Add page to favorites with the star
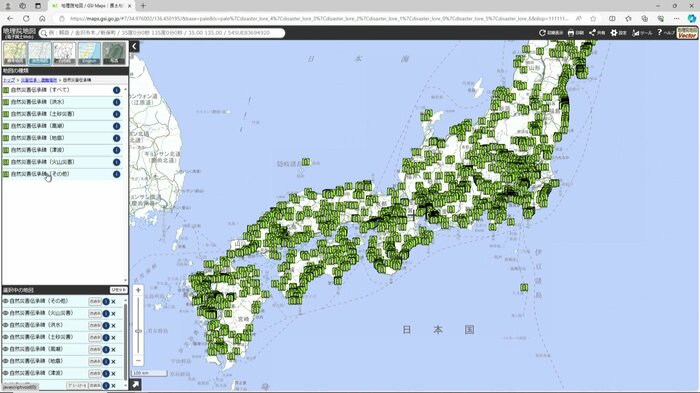The width and height of the screenshot is (700, 393). click(x=593, y=18)
